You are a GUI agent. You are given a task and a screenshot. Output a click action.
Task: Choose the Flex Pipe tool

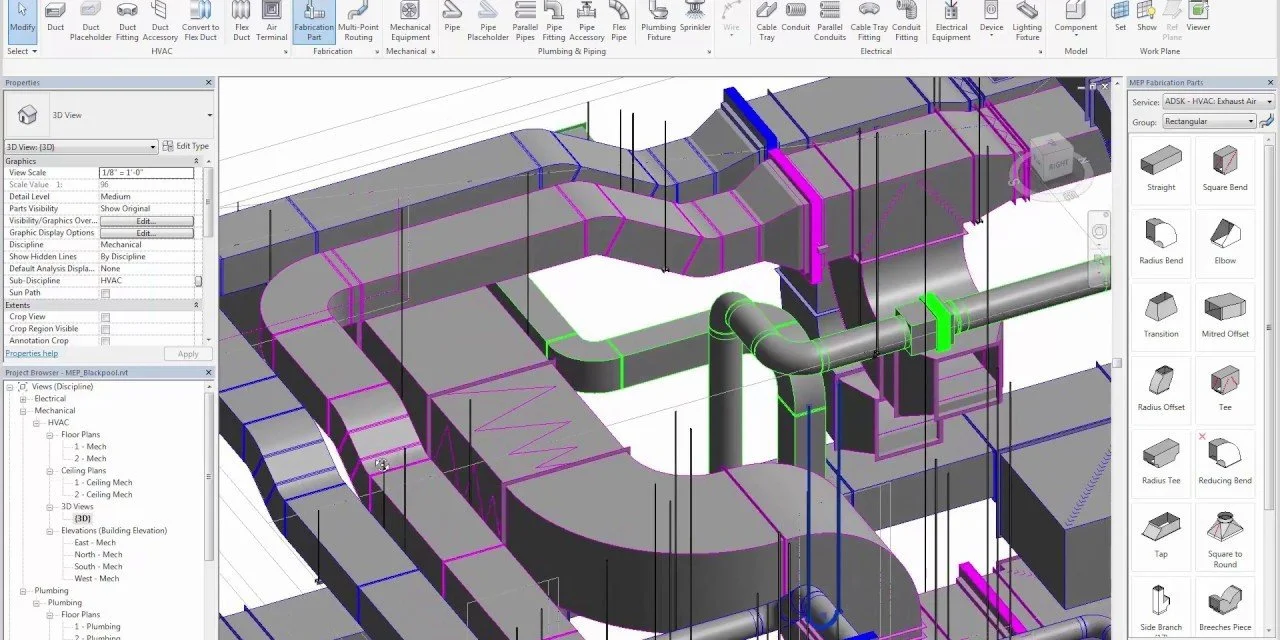619,20
